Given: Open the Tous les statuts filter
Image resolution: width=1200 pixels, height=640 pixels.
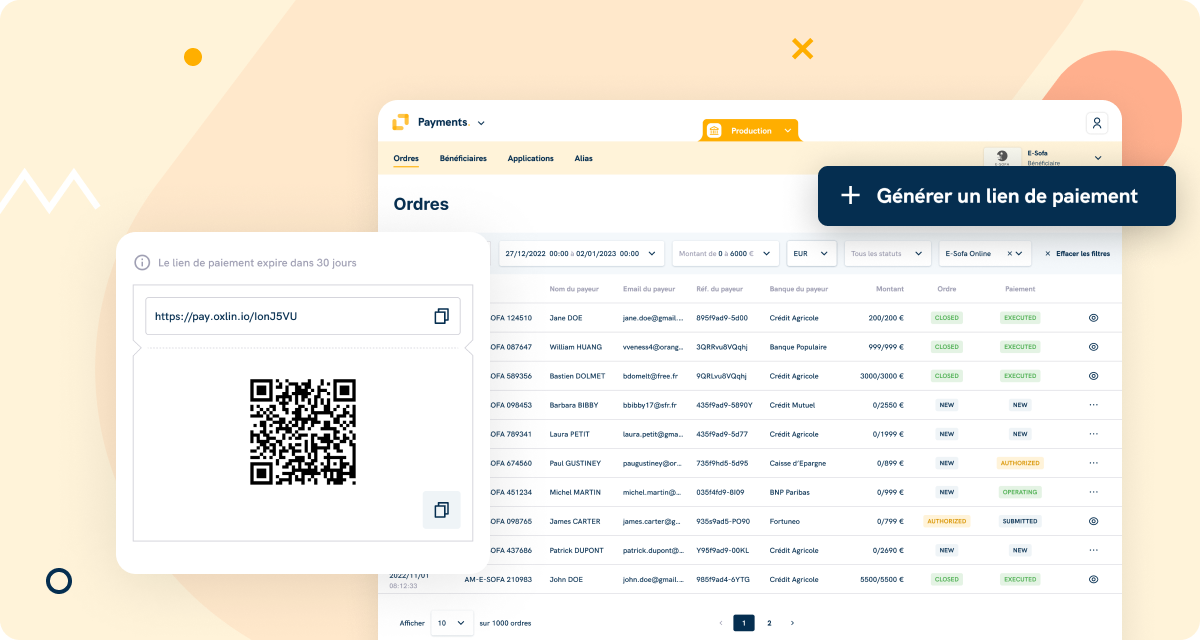Looking at the screenshot, I should point(887,254).
